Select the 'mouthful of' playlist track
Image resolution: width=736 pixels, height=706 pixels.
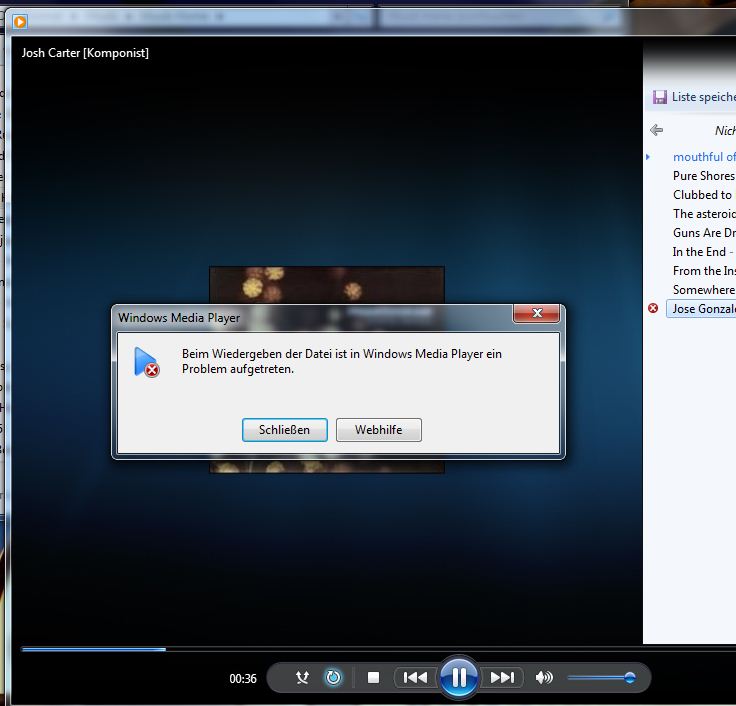click(x=704, y=157)
